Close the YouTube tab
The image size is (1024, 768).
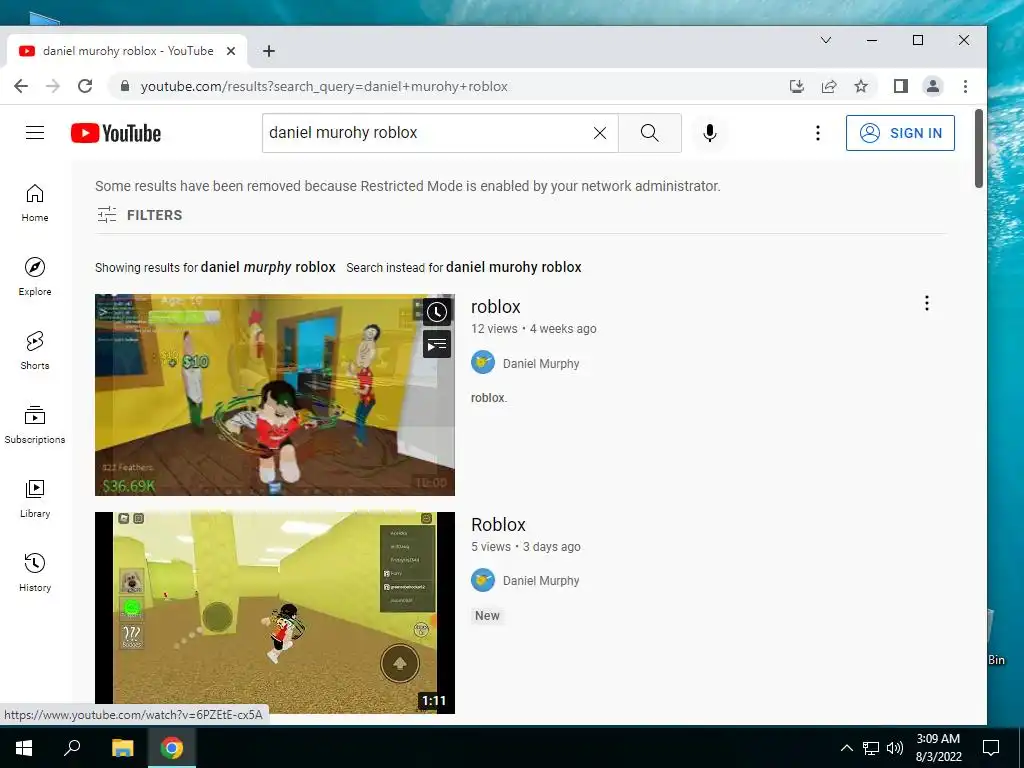tap(231, 51)
